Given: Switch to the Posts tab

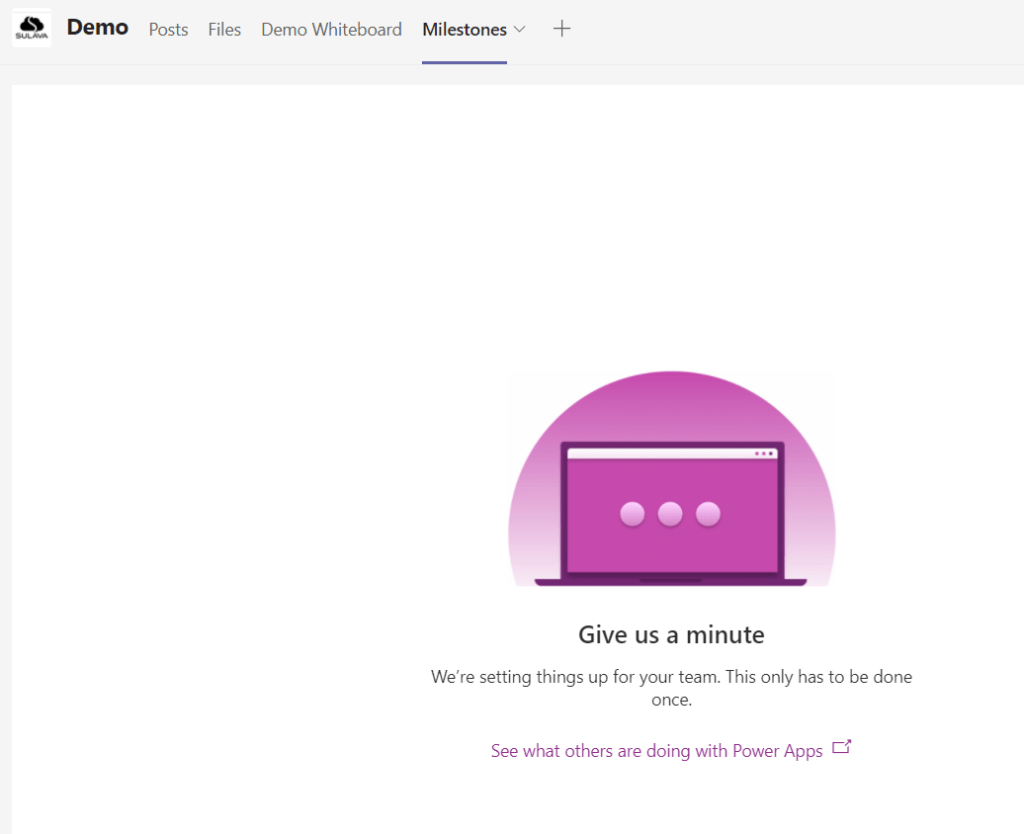Looking at the screenshot, I should point(168,30).
